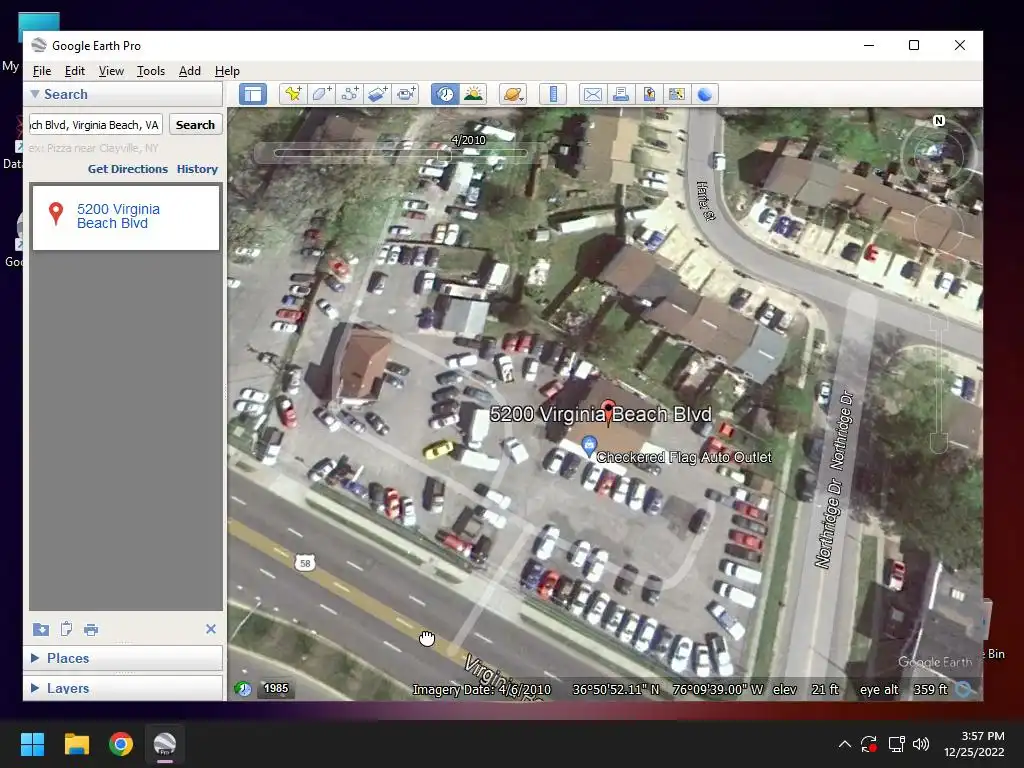Open the Windows Start menu
This screenshot has width=1024, height=768.
point(32,744)
